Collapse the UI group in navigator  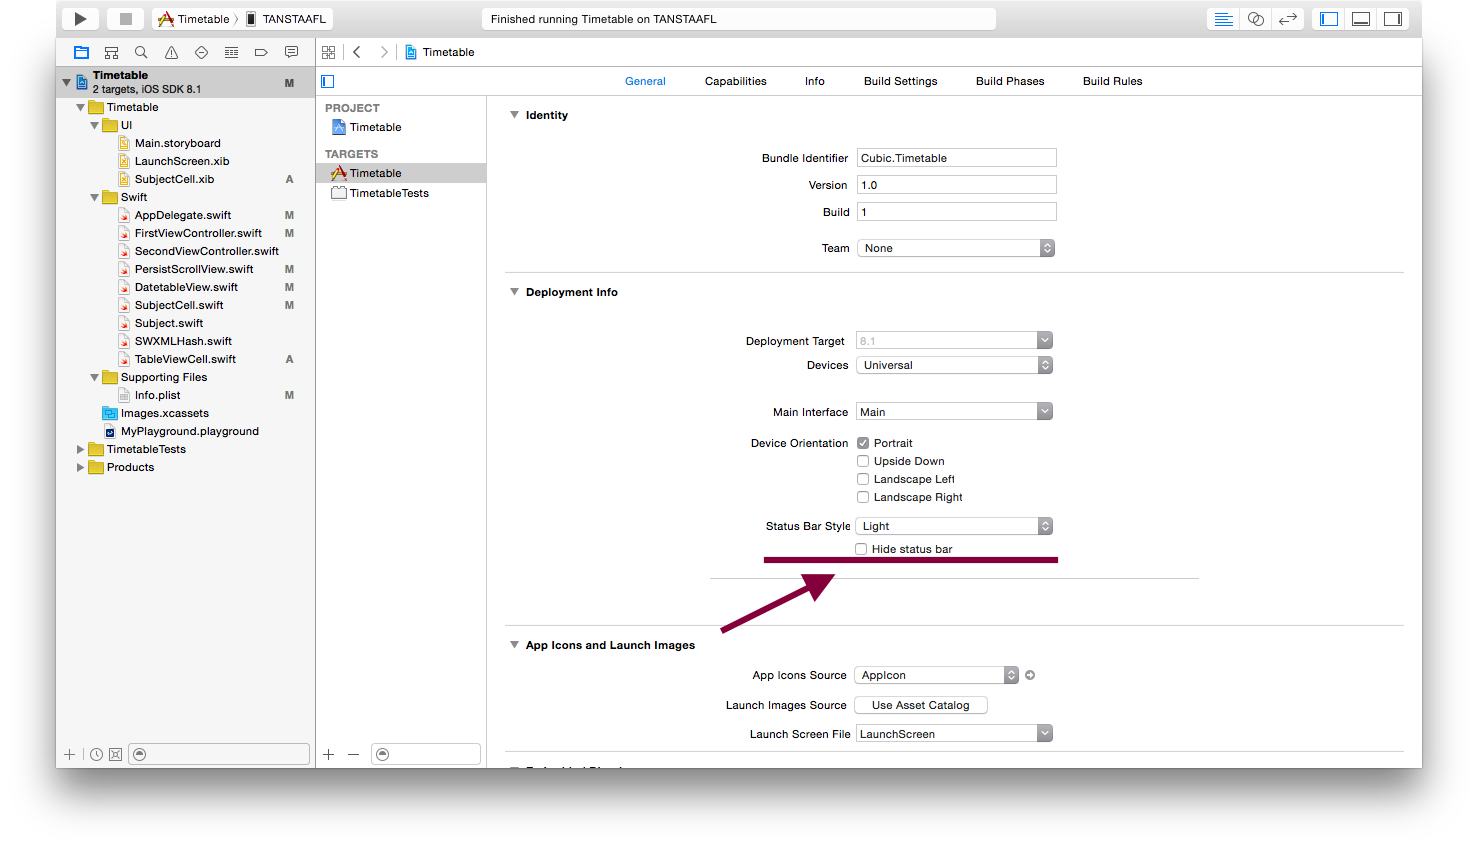coord(95,125)
